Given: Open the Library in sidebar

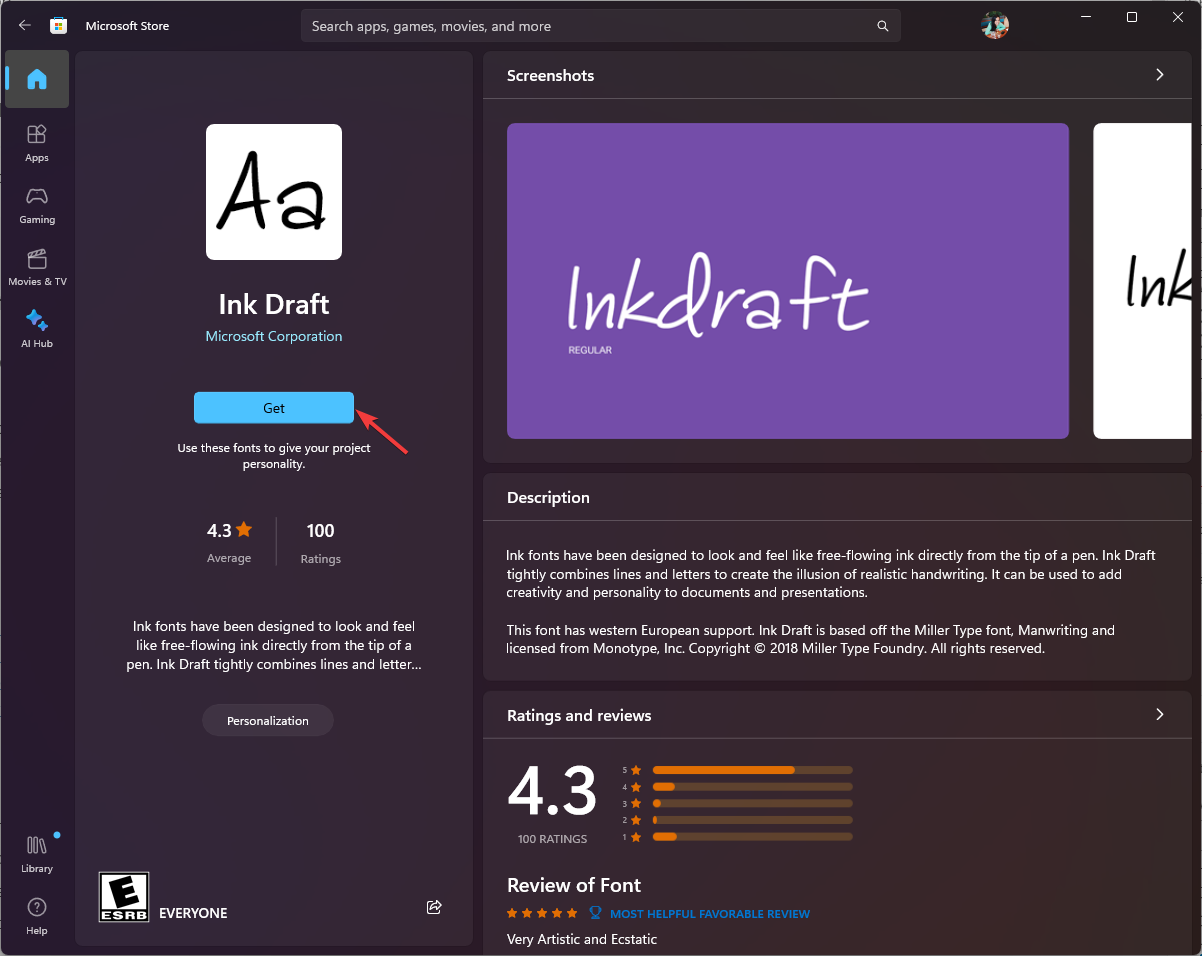Looking at the screenshot, I should [x=37, y=855].
